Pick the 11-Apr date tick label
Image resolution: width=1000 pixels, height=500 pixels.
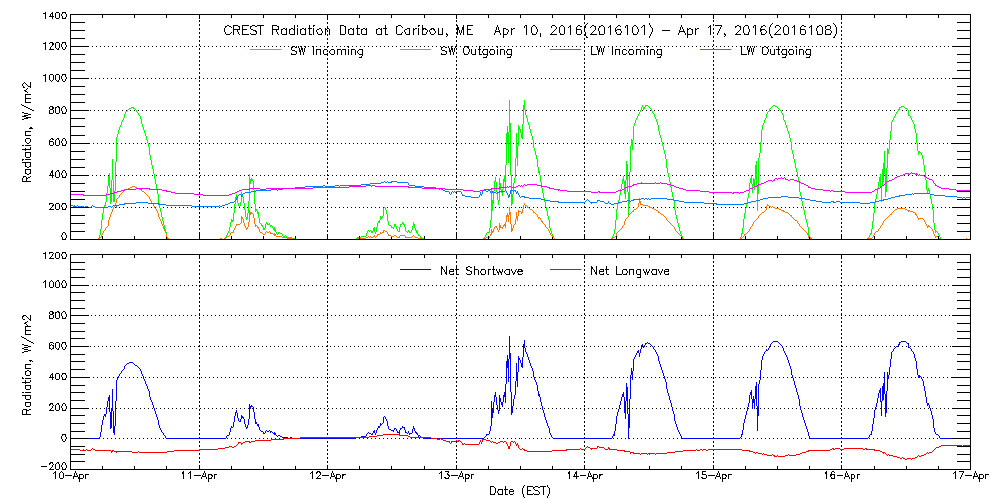click(x=200, y=477)
